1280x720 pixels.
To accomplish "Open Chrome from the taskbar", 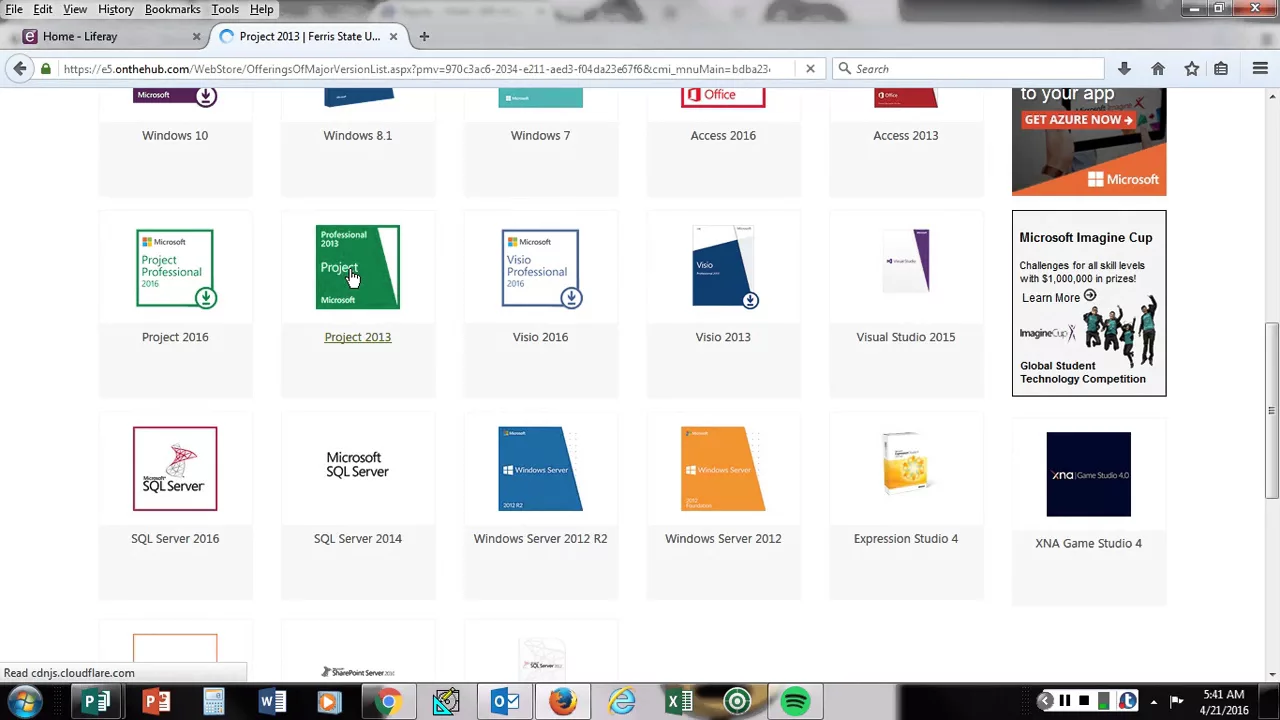I will 389,702.
